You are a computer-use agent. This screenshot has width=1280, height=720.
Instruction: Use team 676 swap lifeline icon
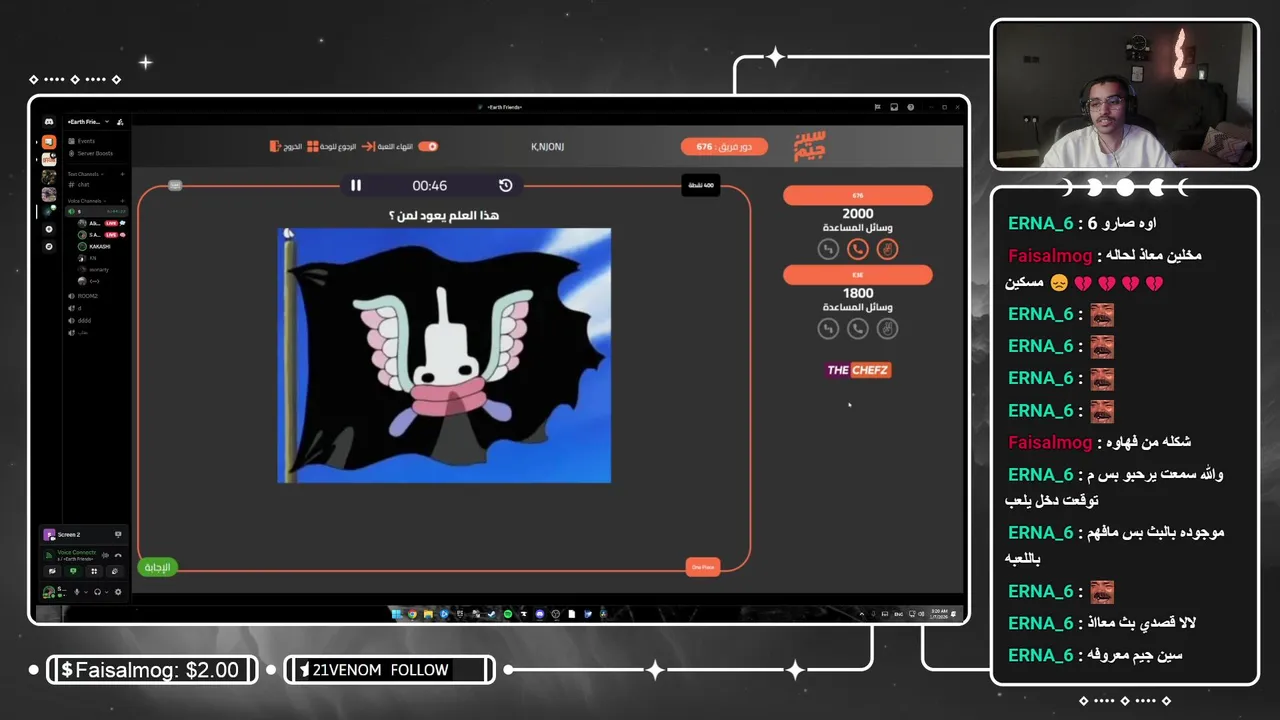(828, 249)
